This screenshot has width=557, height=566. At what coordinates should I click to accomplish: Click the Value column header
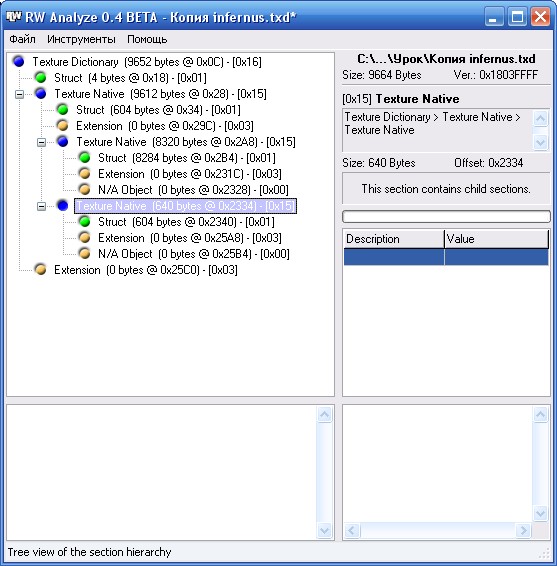pyautogui.click(x=496, y=239)
